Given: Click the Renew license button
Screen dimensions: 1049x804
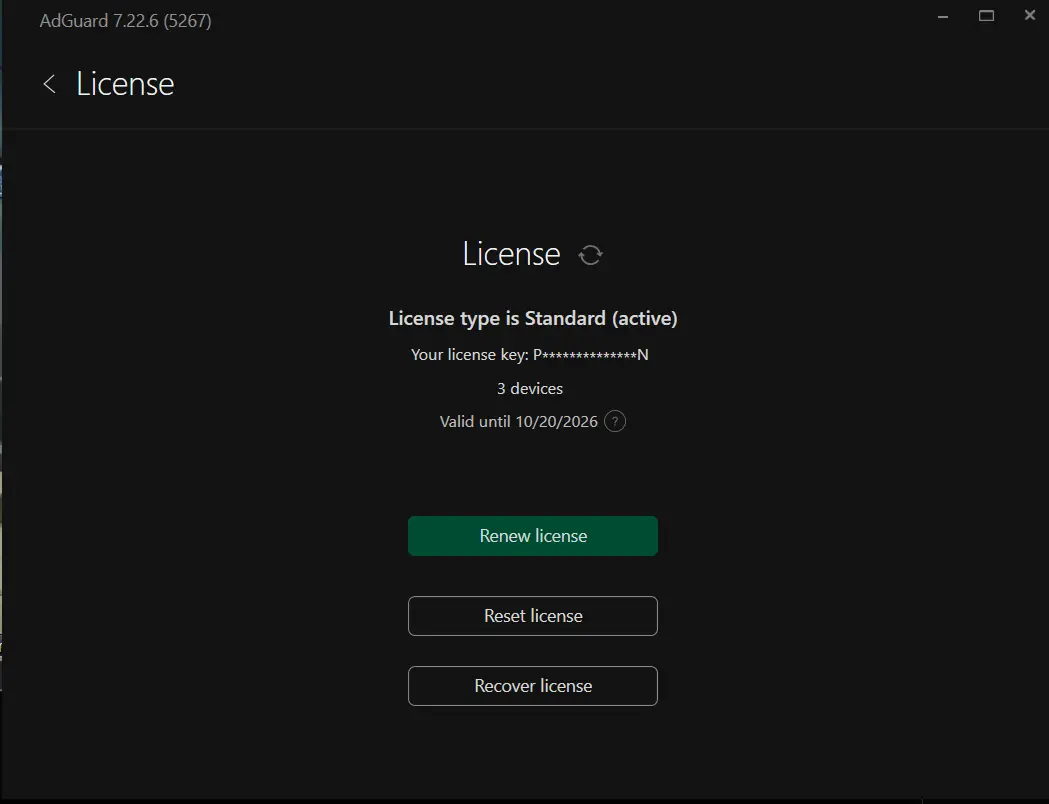Looking at the screenshot, I should tap(533, 536).
